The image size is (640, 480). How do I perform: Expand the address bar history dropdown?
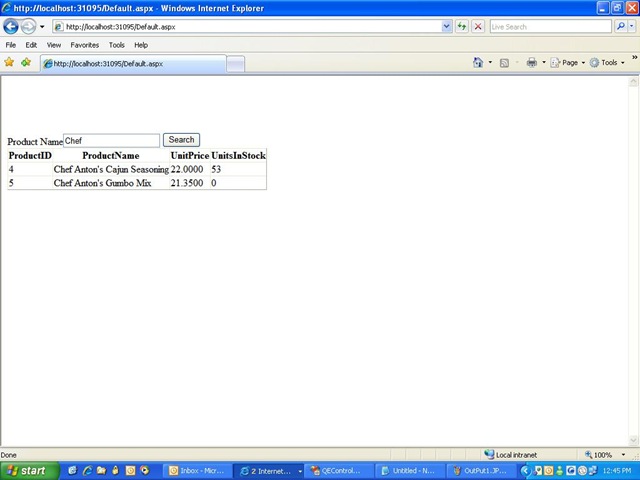(447, 27)
